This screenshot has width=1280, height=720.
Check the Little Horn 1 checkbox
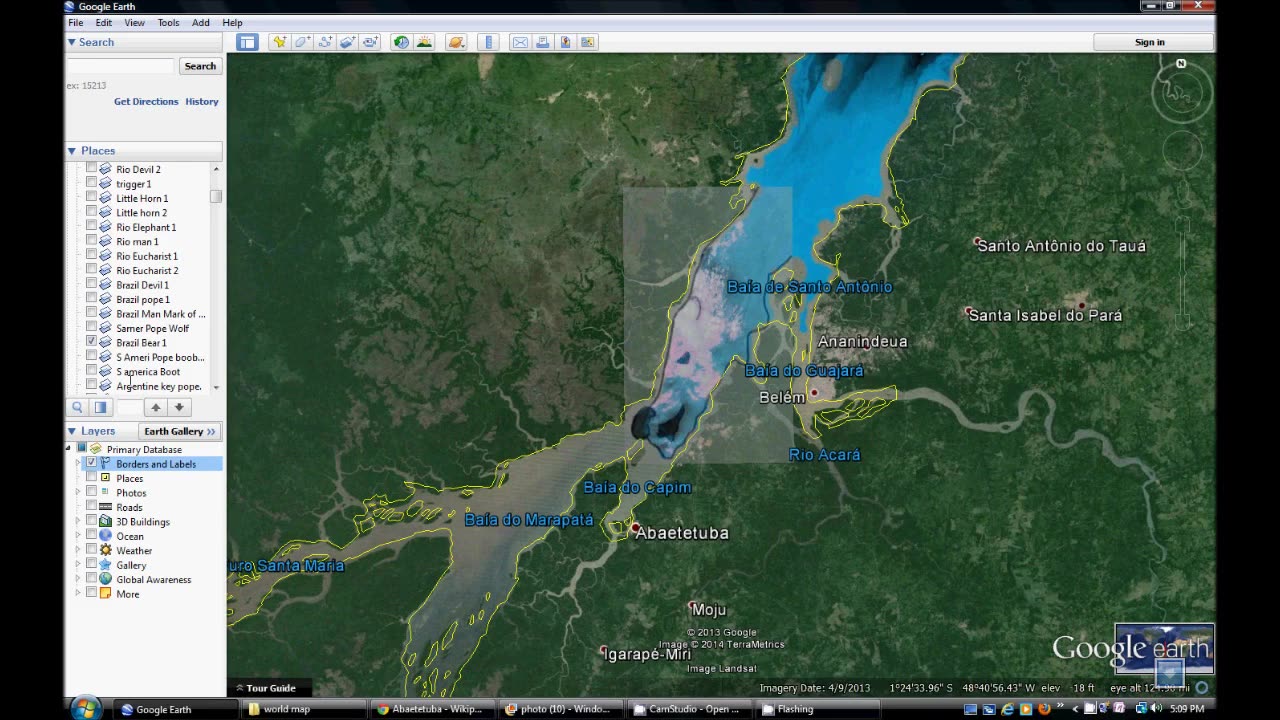[x=92, y=198]
